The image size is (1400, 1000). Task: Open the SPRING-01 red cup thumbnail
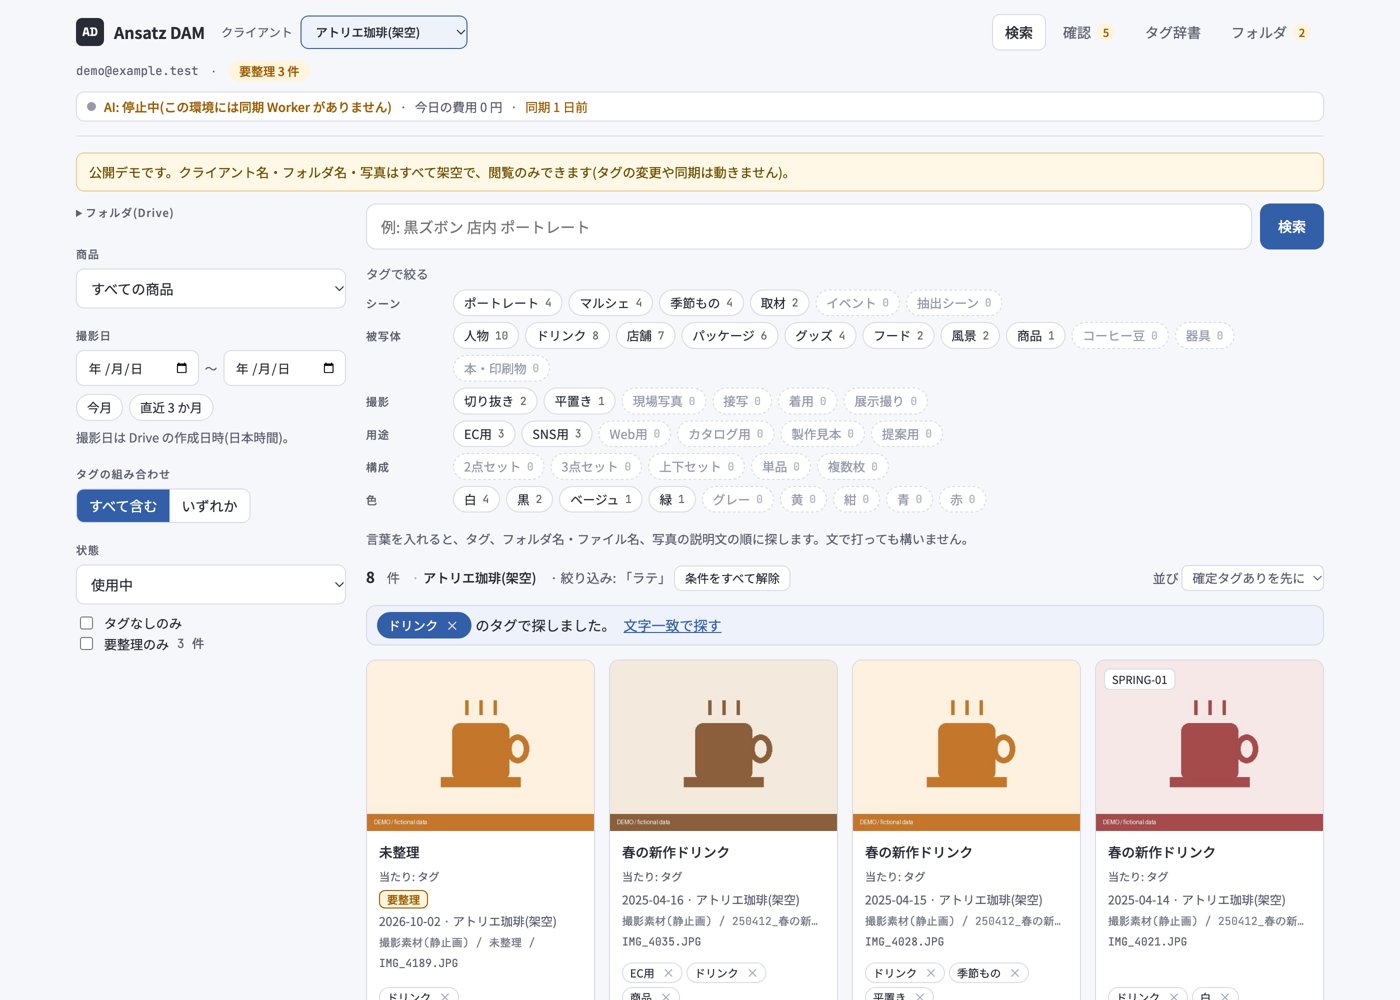(x=1209, y=745)
